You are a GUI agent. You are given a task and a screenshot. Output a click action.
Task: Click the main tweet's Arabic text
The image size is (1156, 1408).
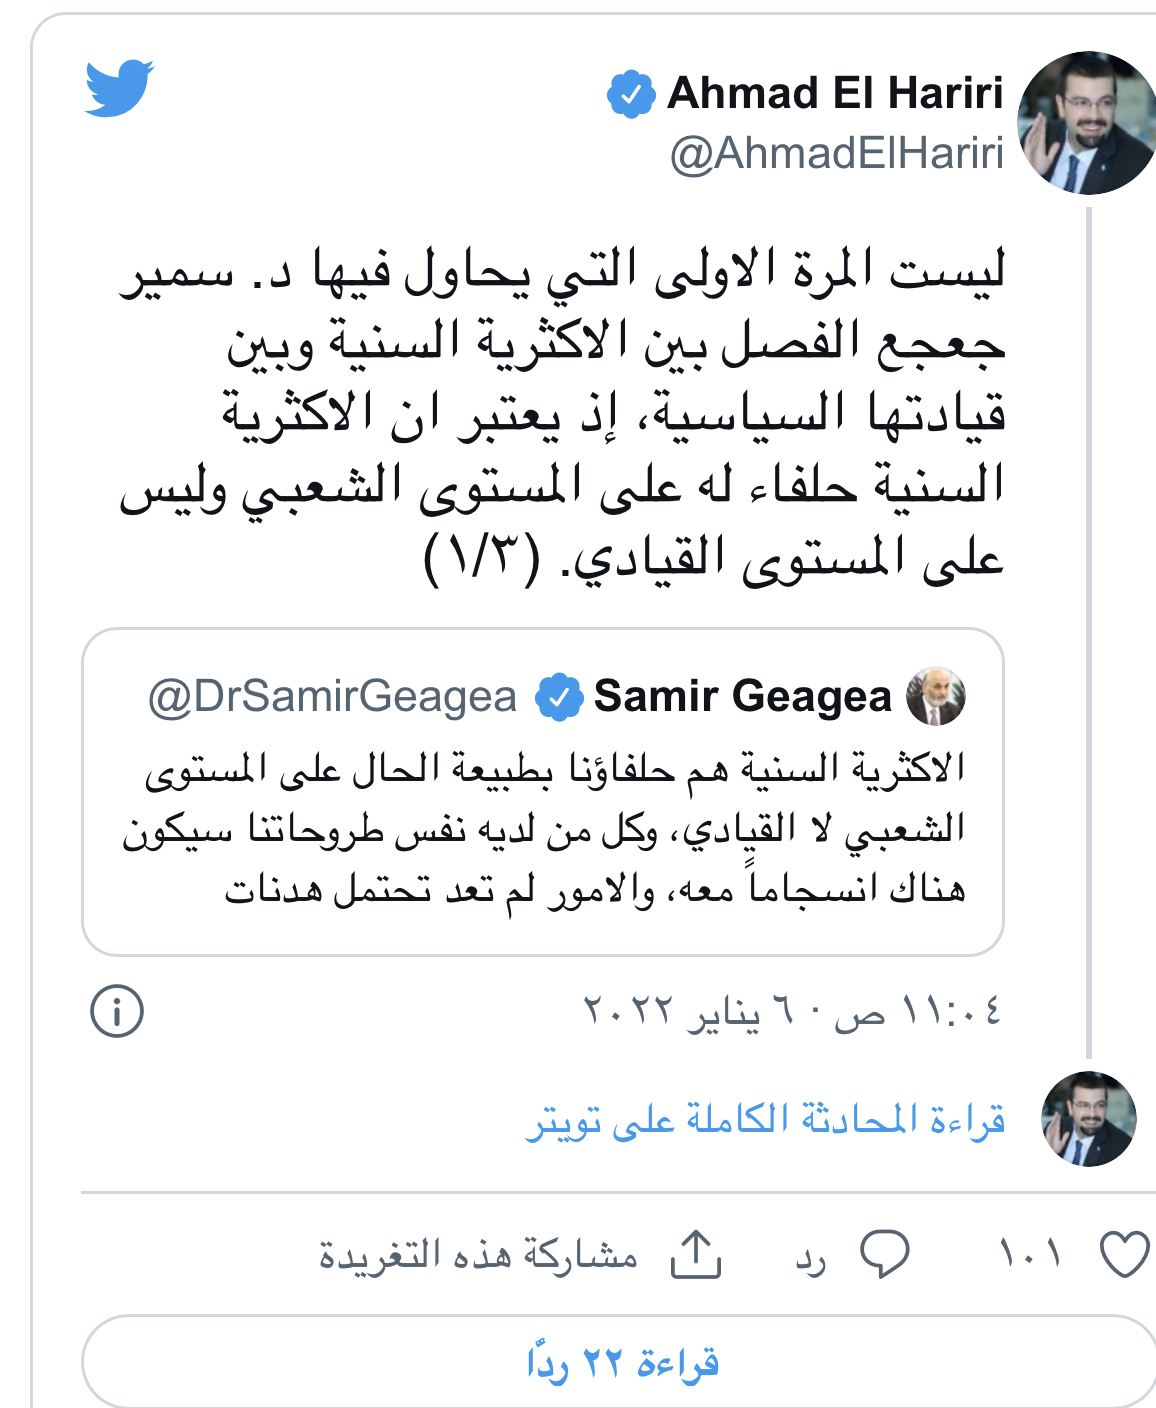coord(562,414)
